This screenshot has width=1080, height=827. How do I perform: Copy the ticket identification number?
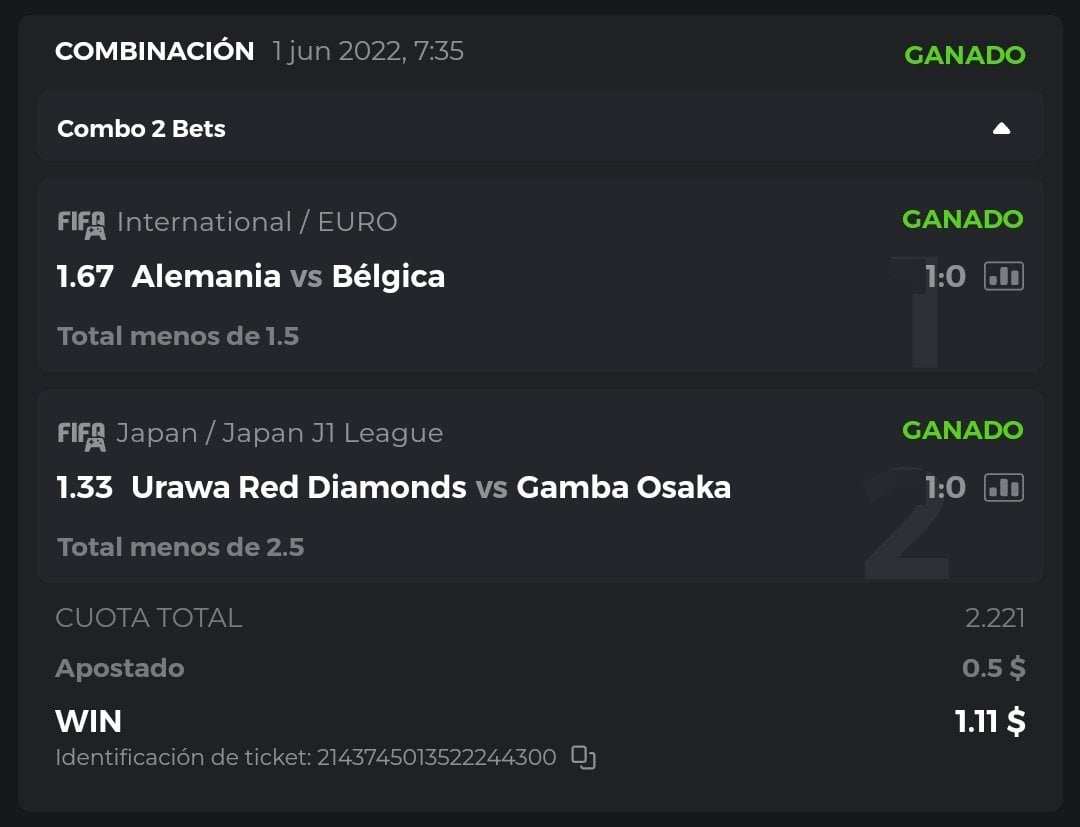(x=583, y=758)
